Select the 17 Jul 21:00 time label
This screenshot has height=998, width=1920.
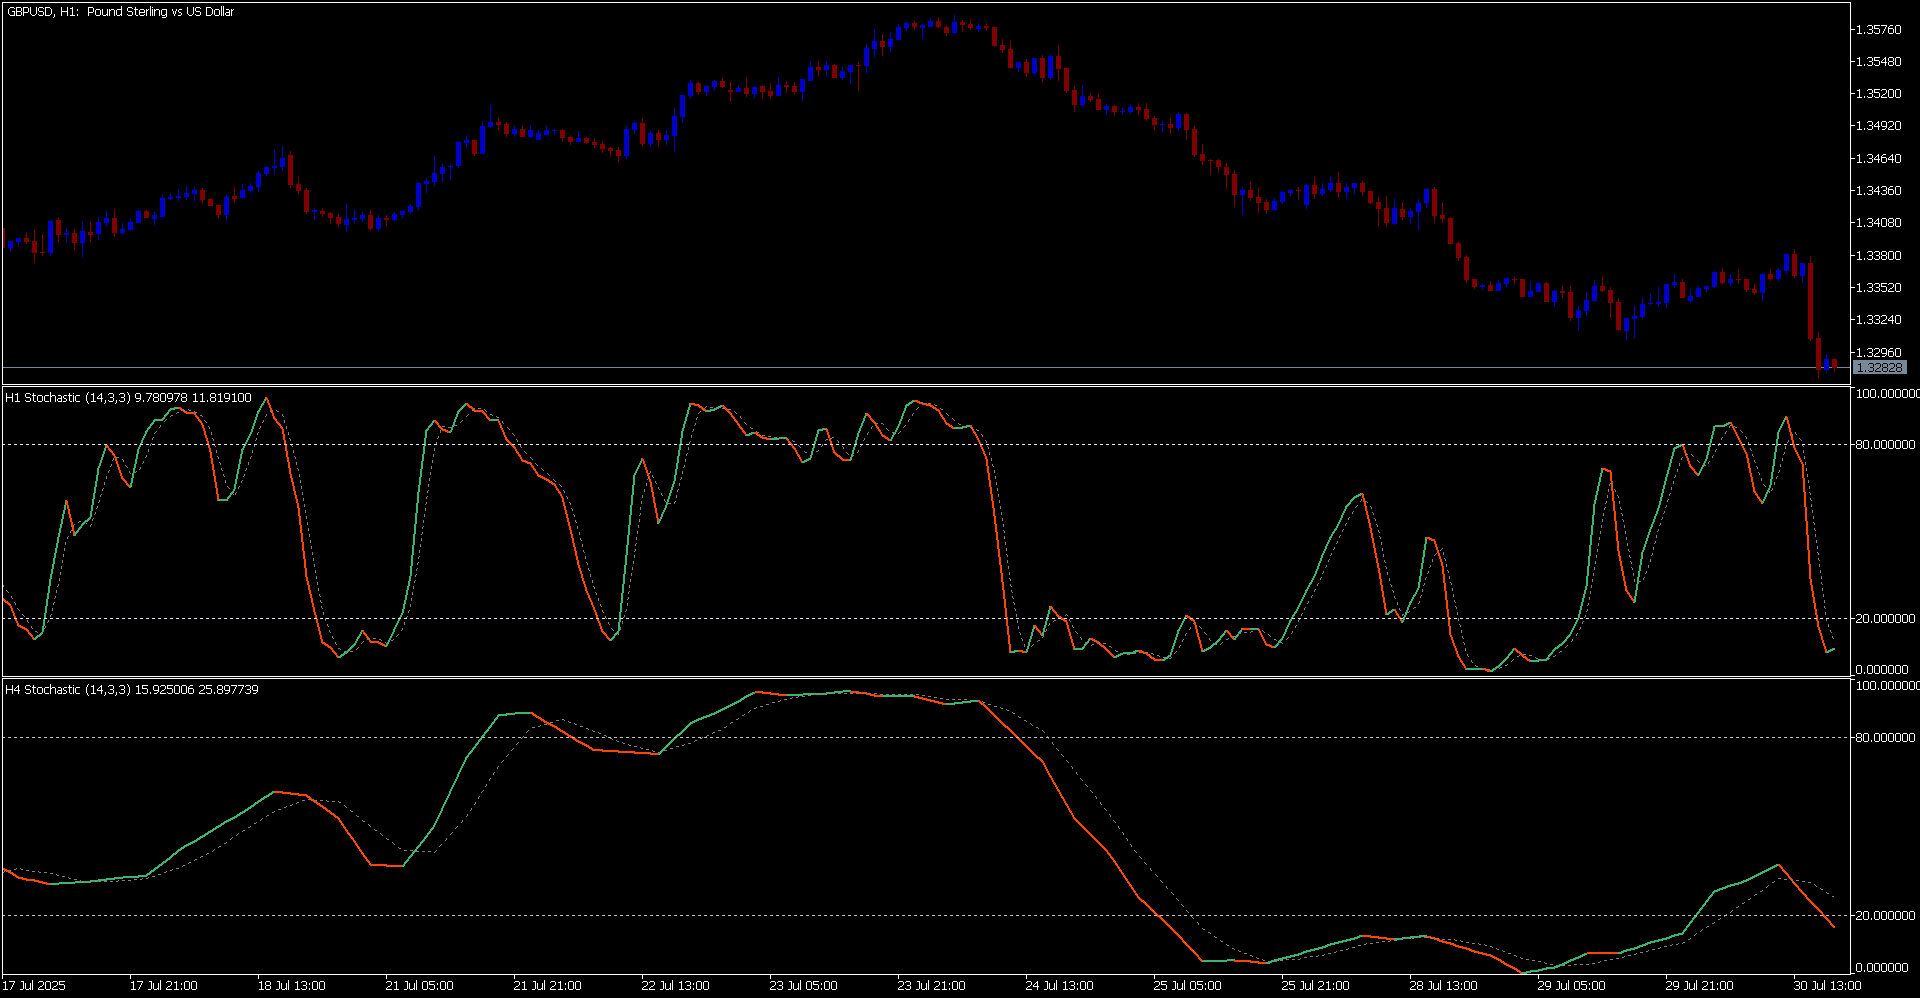pyautogui.click(x=164, y=986)
